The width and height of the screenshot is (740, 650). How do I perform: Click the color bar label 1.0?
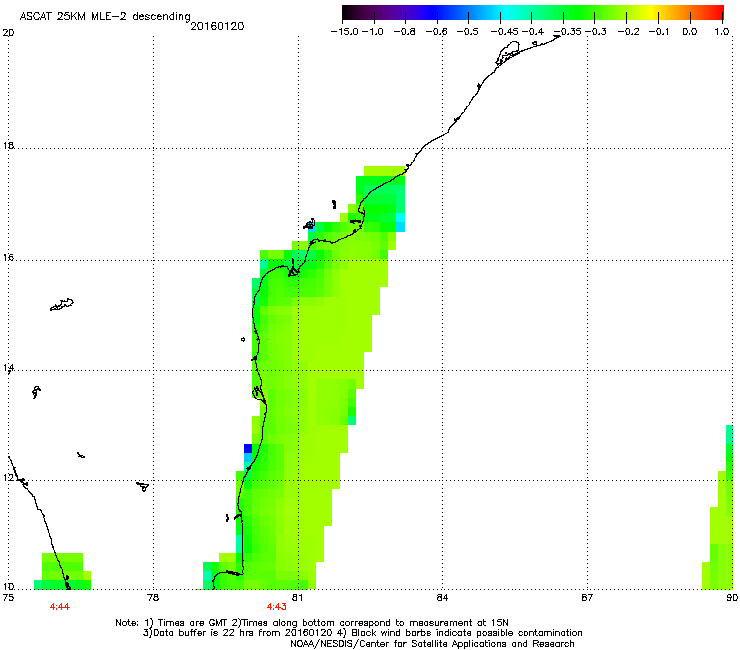tap(722, 32)
